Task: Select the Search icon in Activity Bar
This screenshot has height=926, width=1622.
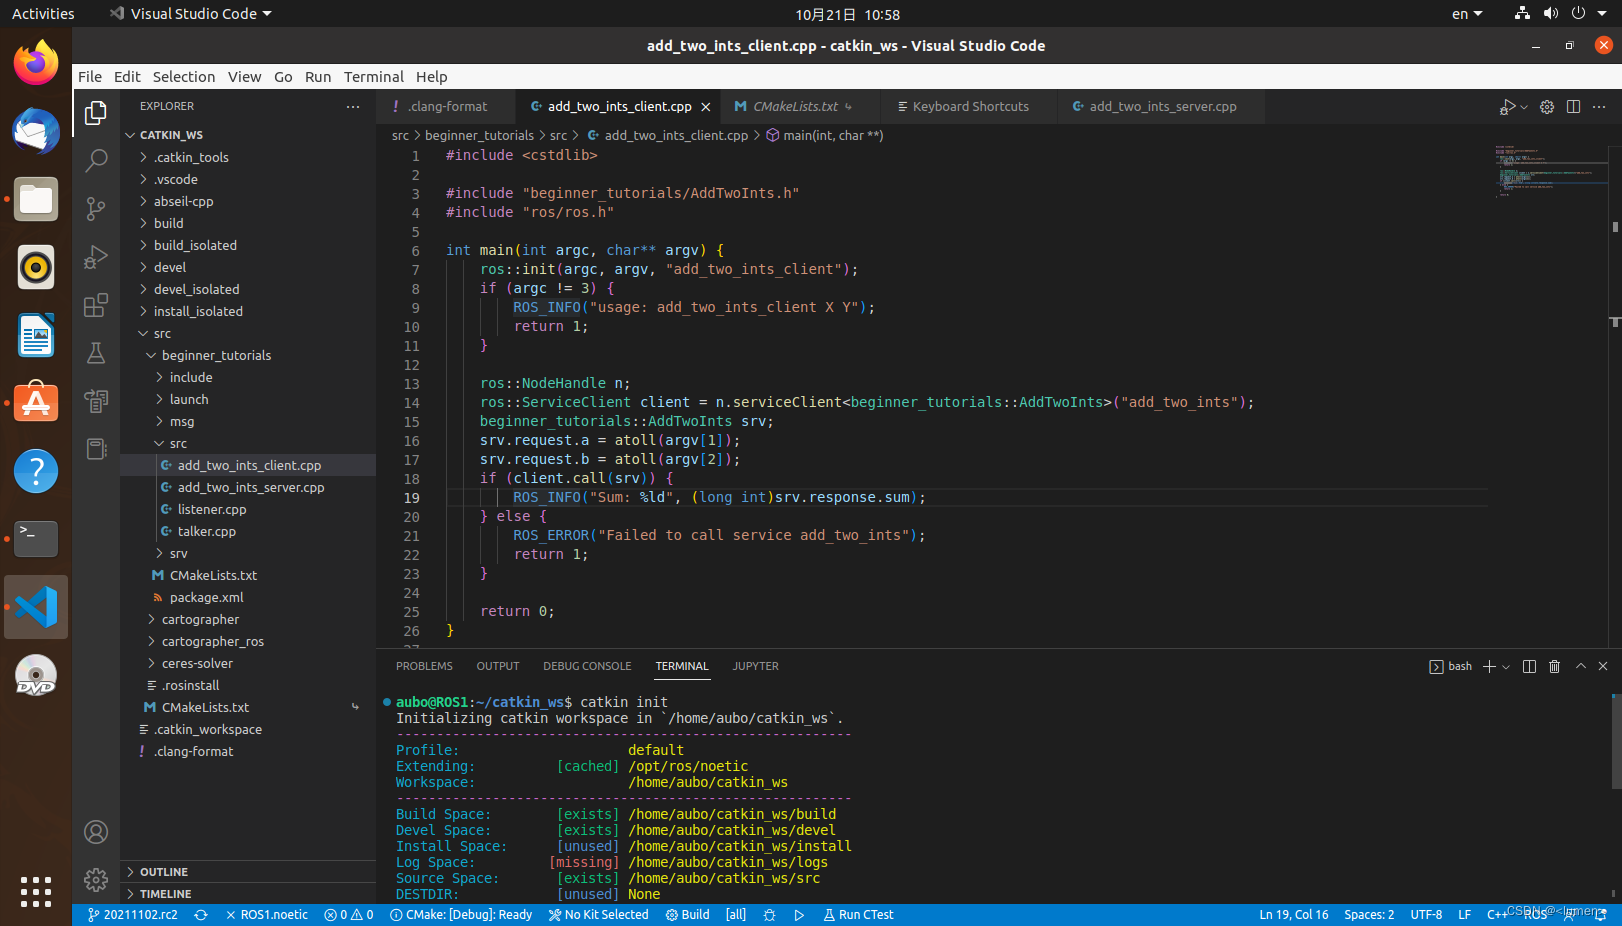Action: coord(95,160)
